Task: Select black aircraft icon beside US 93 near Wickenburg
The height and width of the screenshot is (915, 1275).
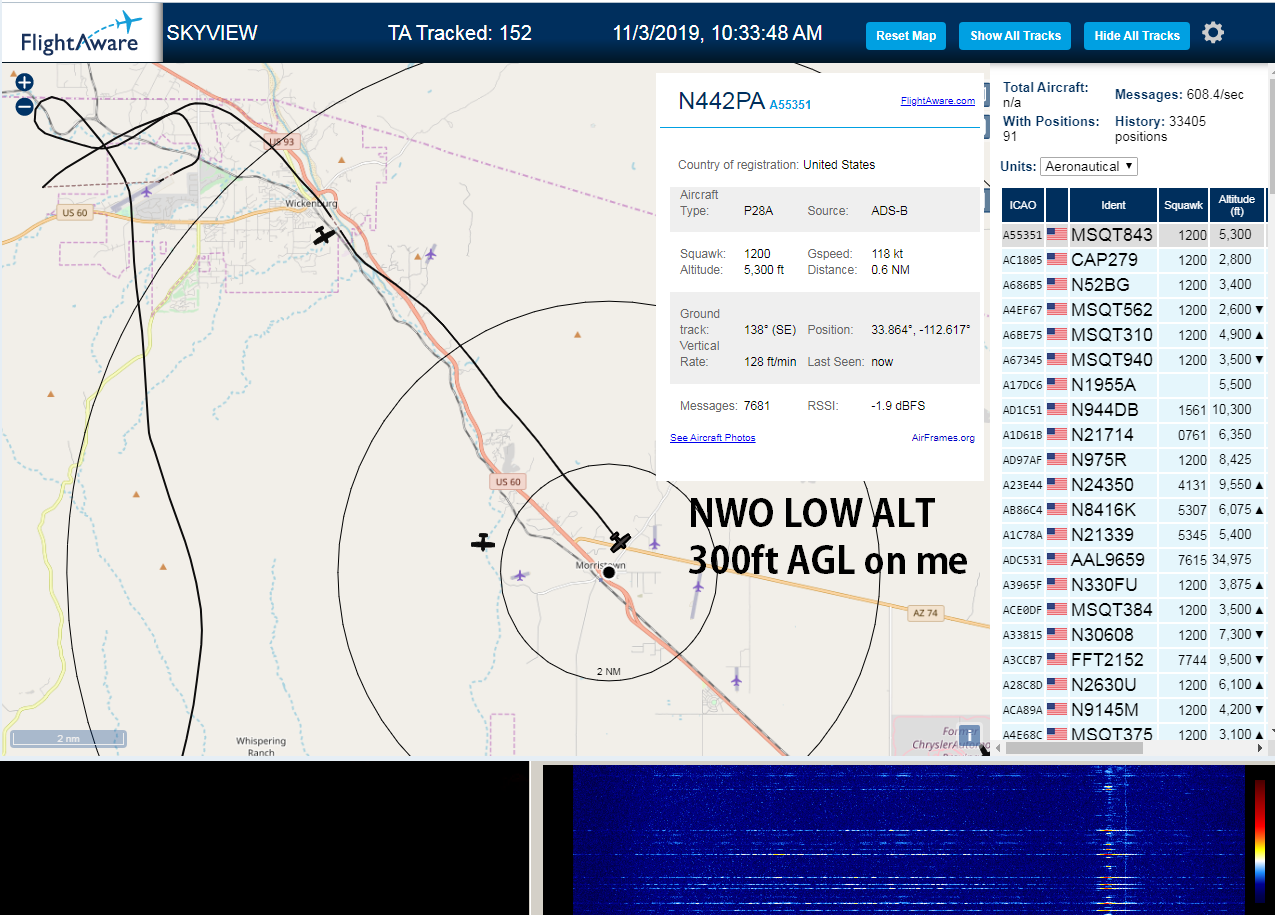Action: (x=323, y=236)
